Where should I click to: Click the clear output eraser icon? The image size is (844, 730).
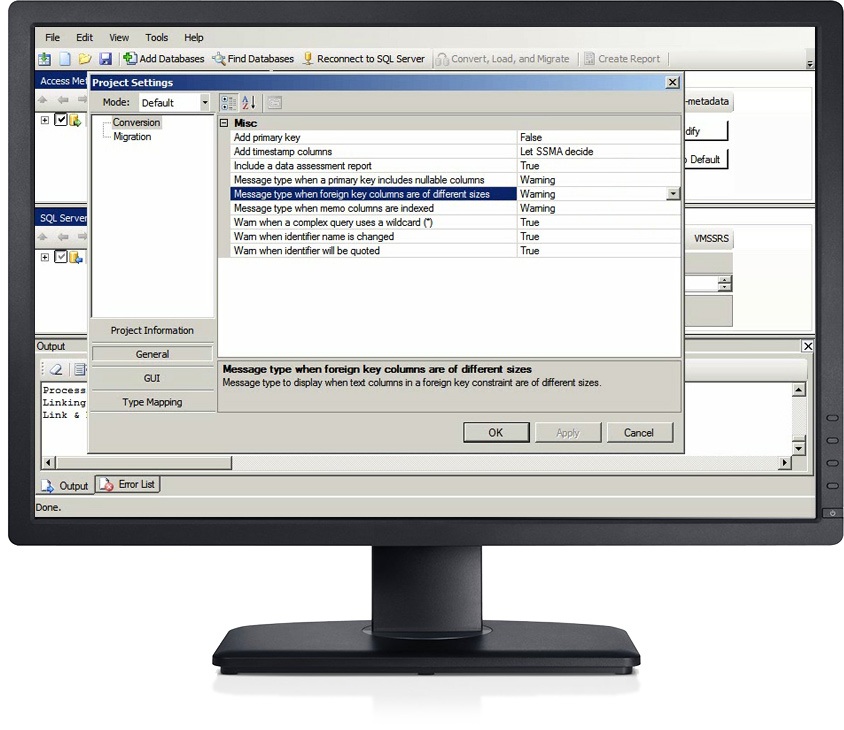(x=56, y=370)
